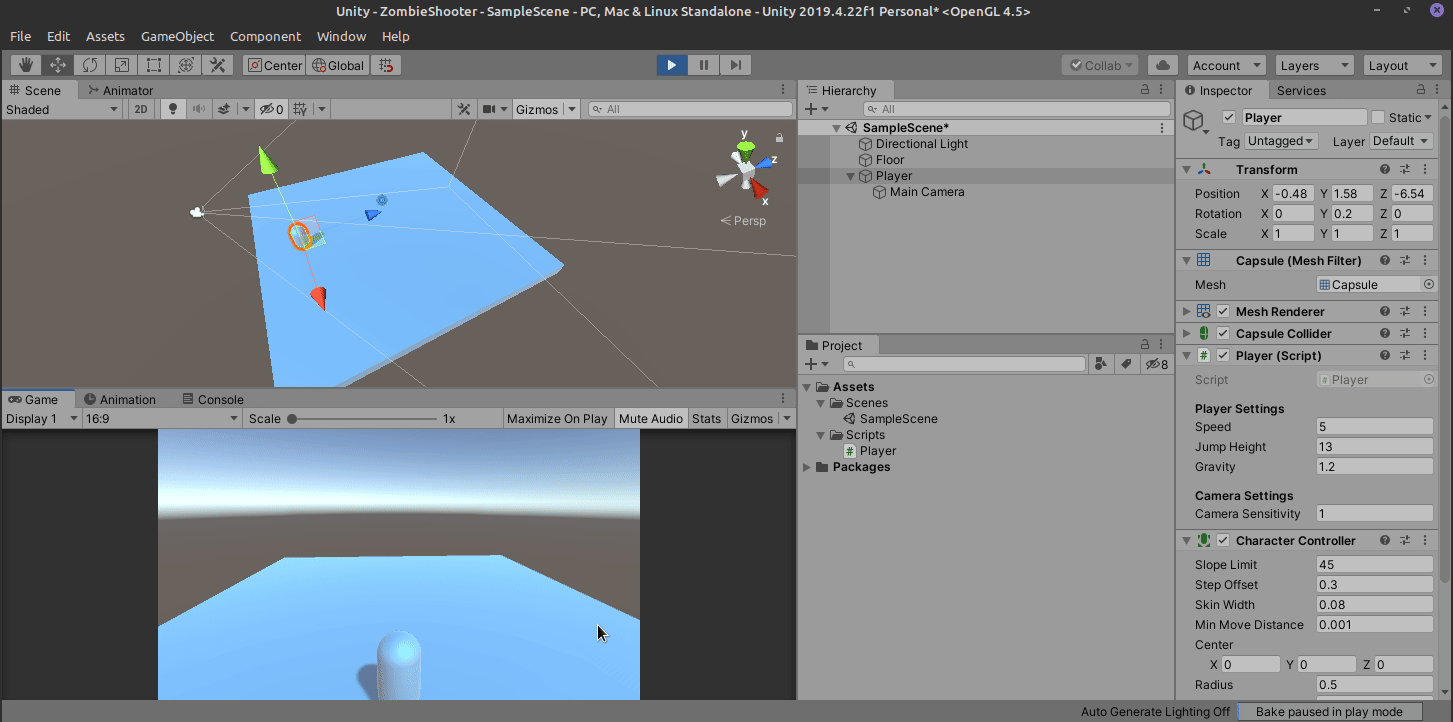Open Hierarchy panel three-dot menu

(1163, 90)
